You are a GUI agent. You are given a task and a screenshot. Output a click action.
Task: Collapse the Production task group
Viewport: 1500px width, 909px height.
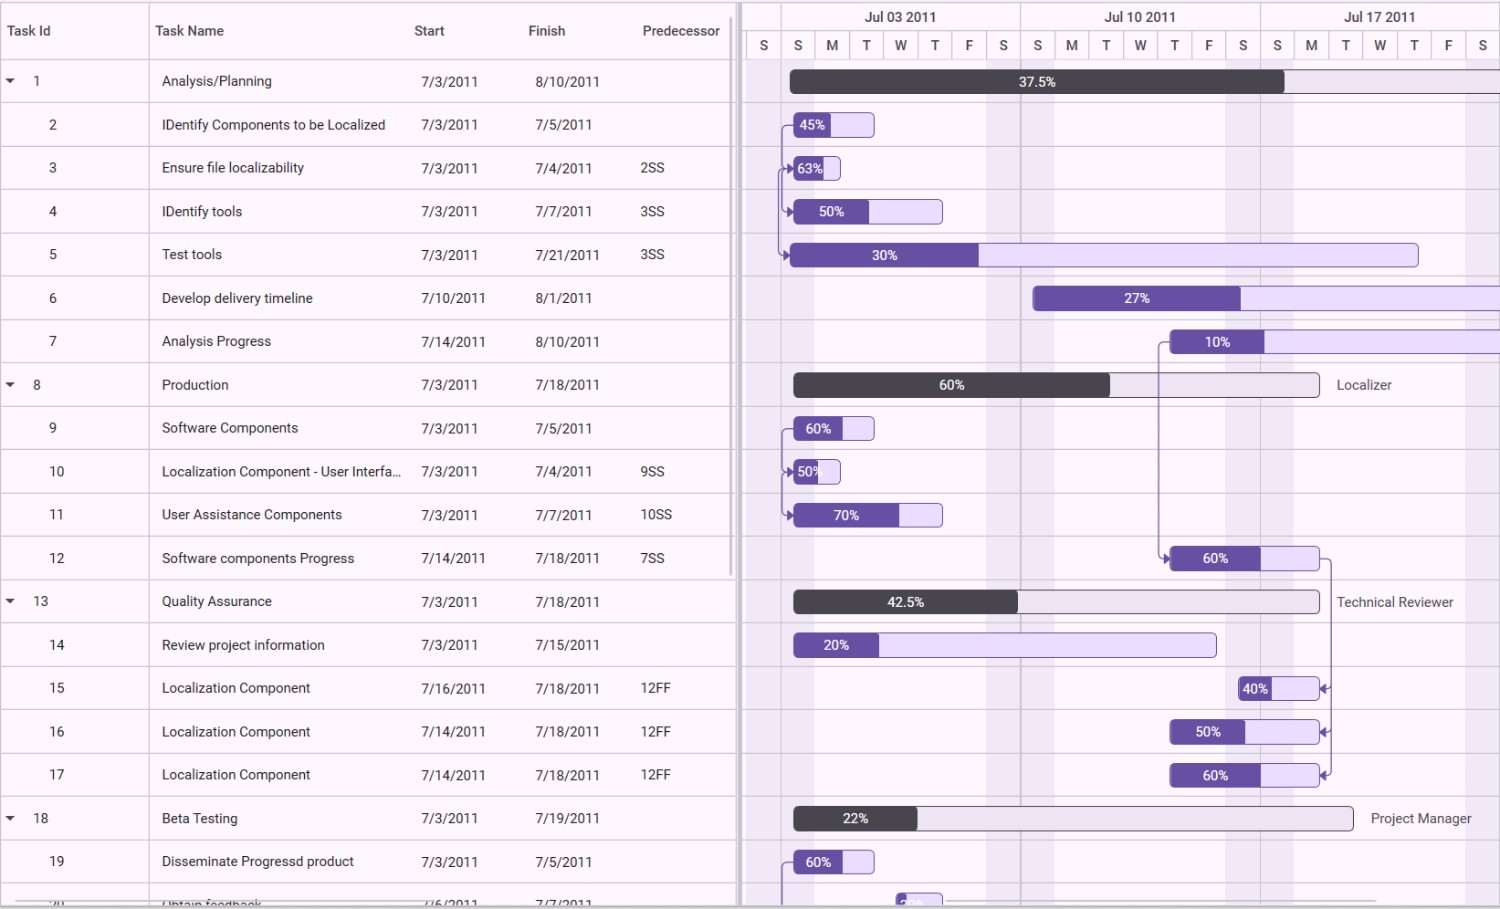(11, 385)
